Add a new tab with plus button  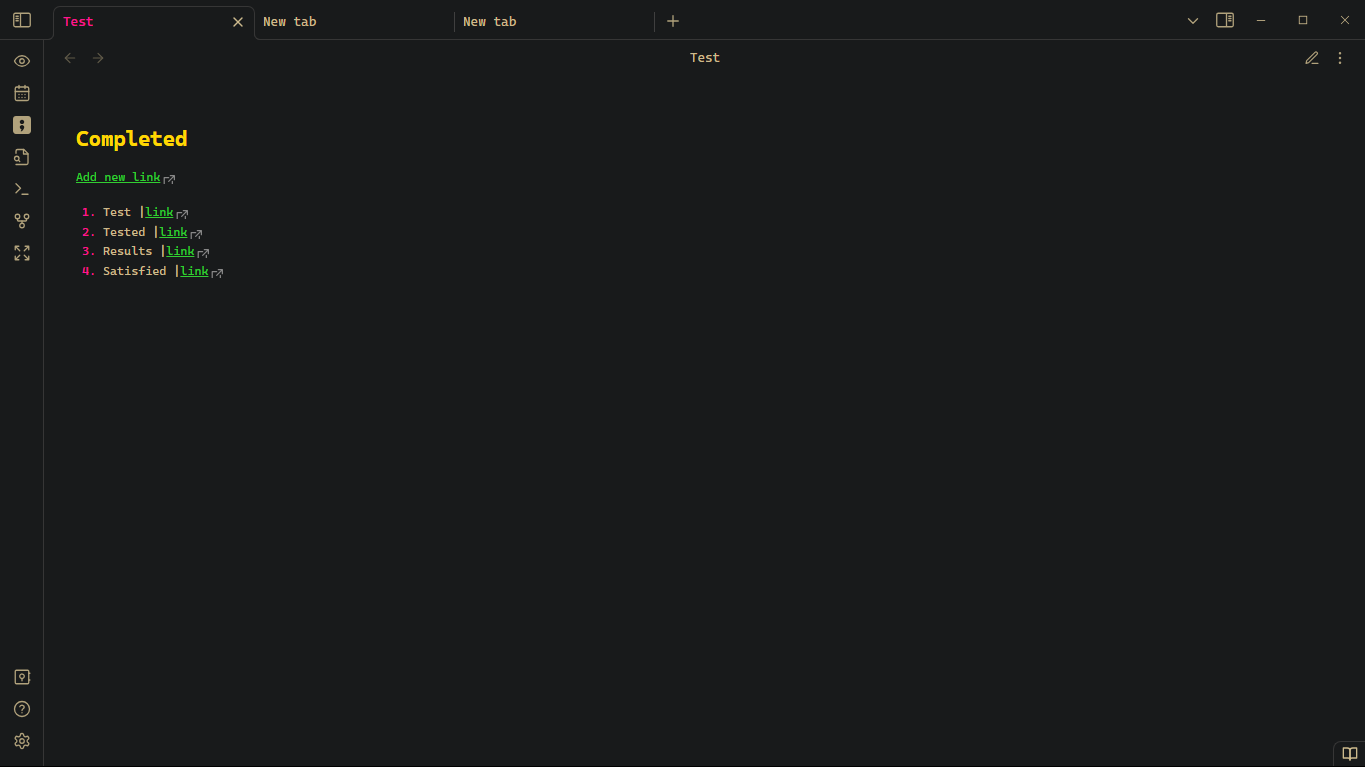pos(673,21)
